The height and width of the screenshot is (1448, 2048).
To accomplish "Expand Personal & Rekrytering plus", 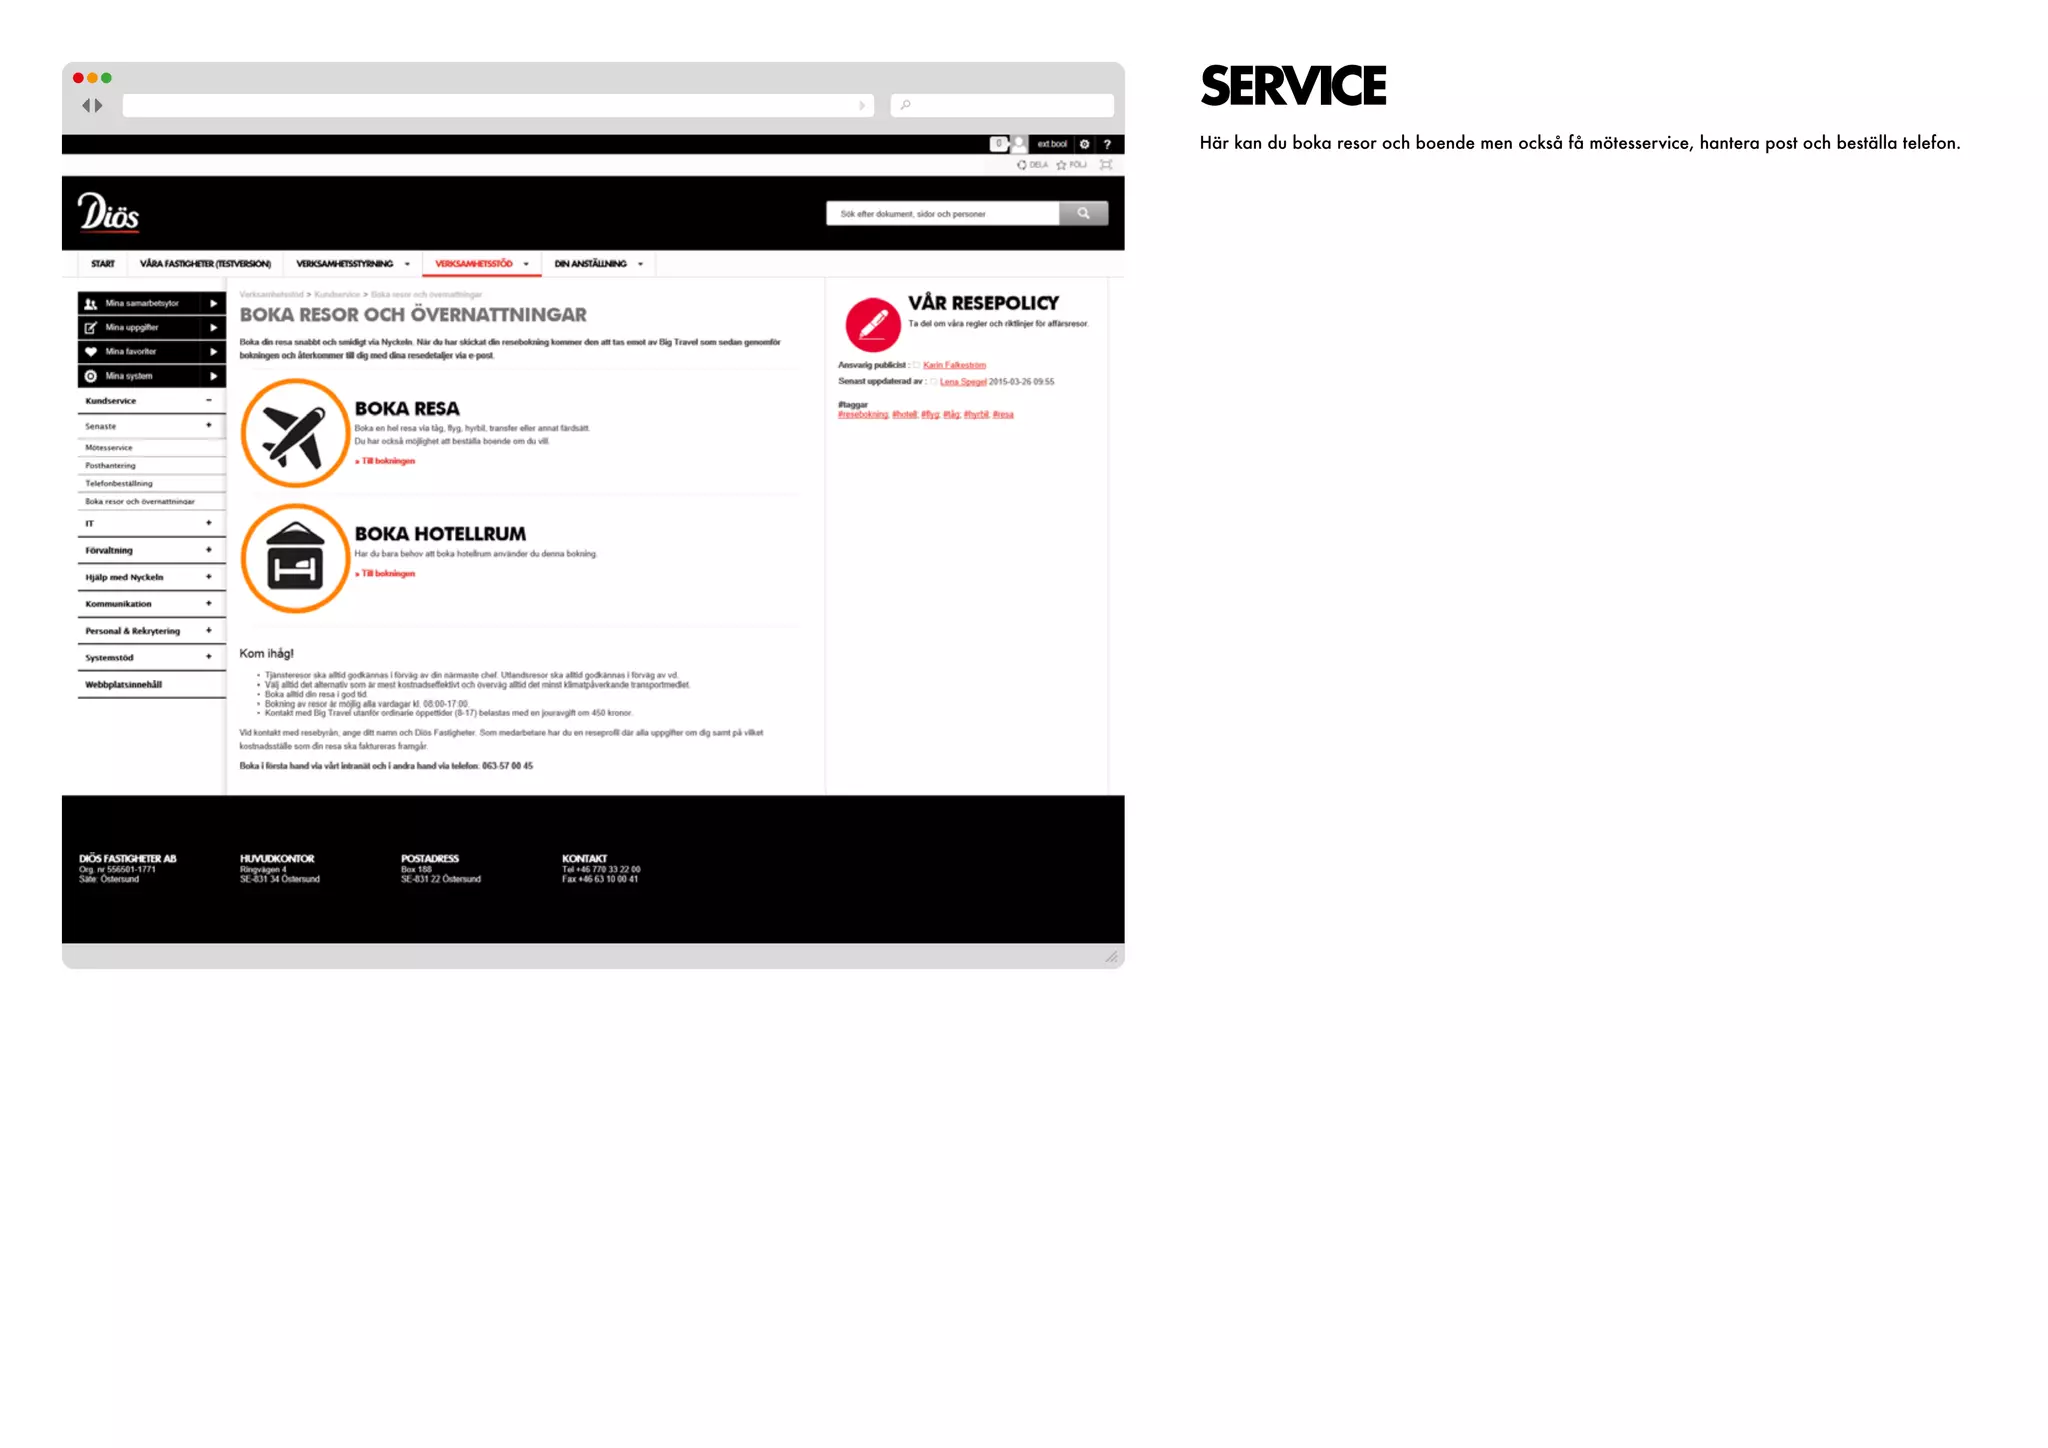I will click(209, 631).
